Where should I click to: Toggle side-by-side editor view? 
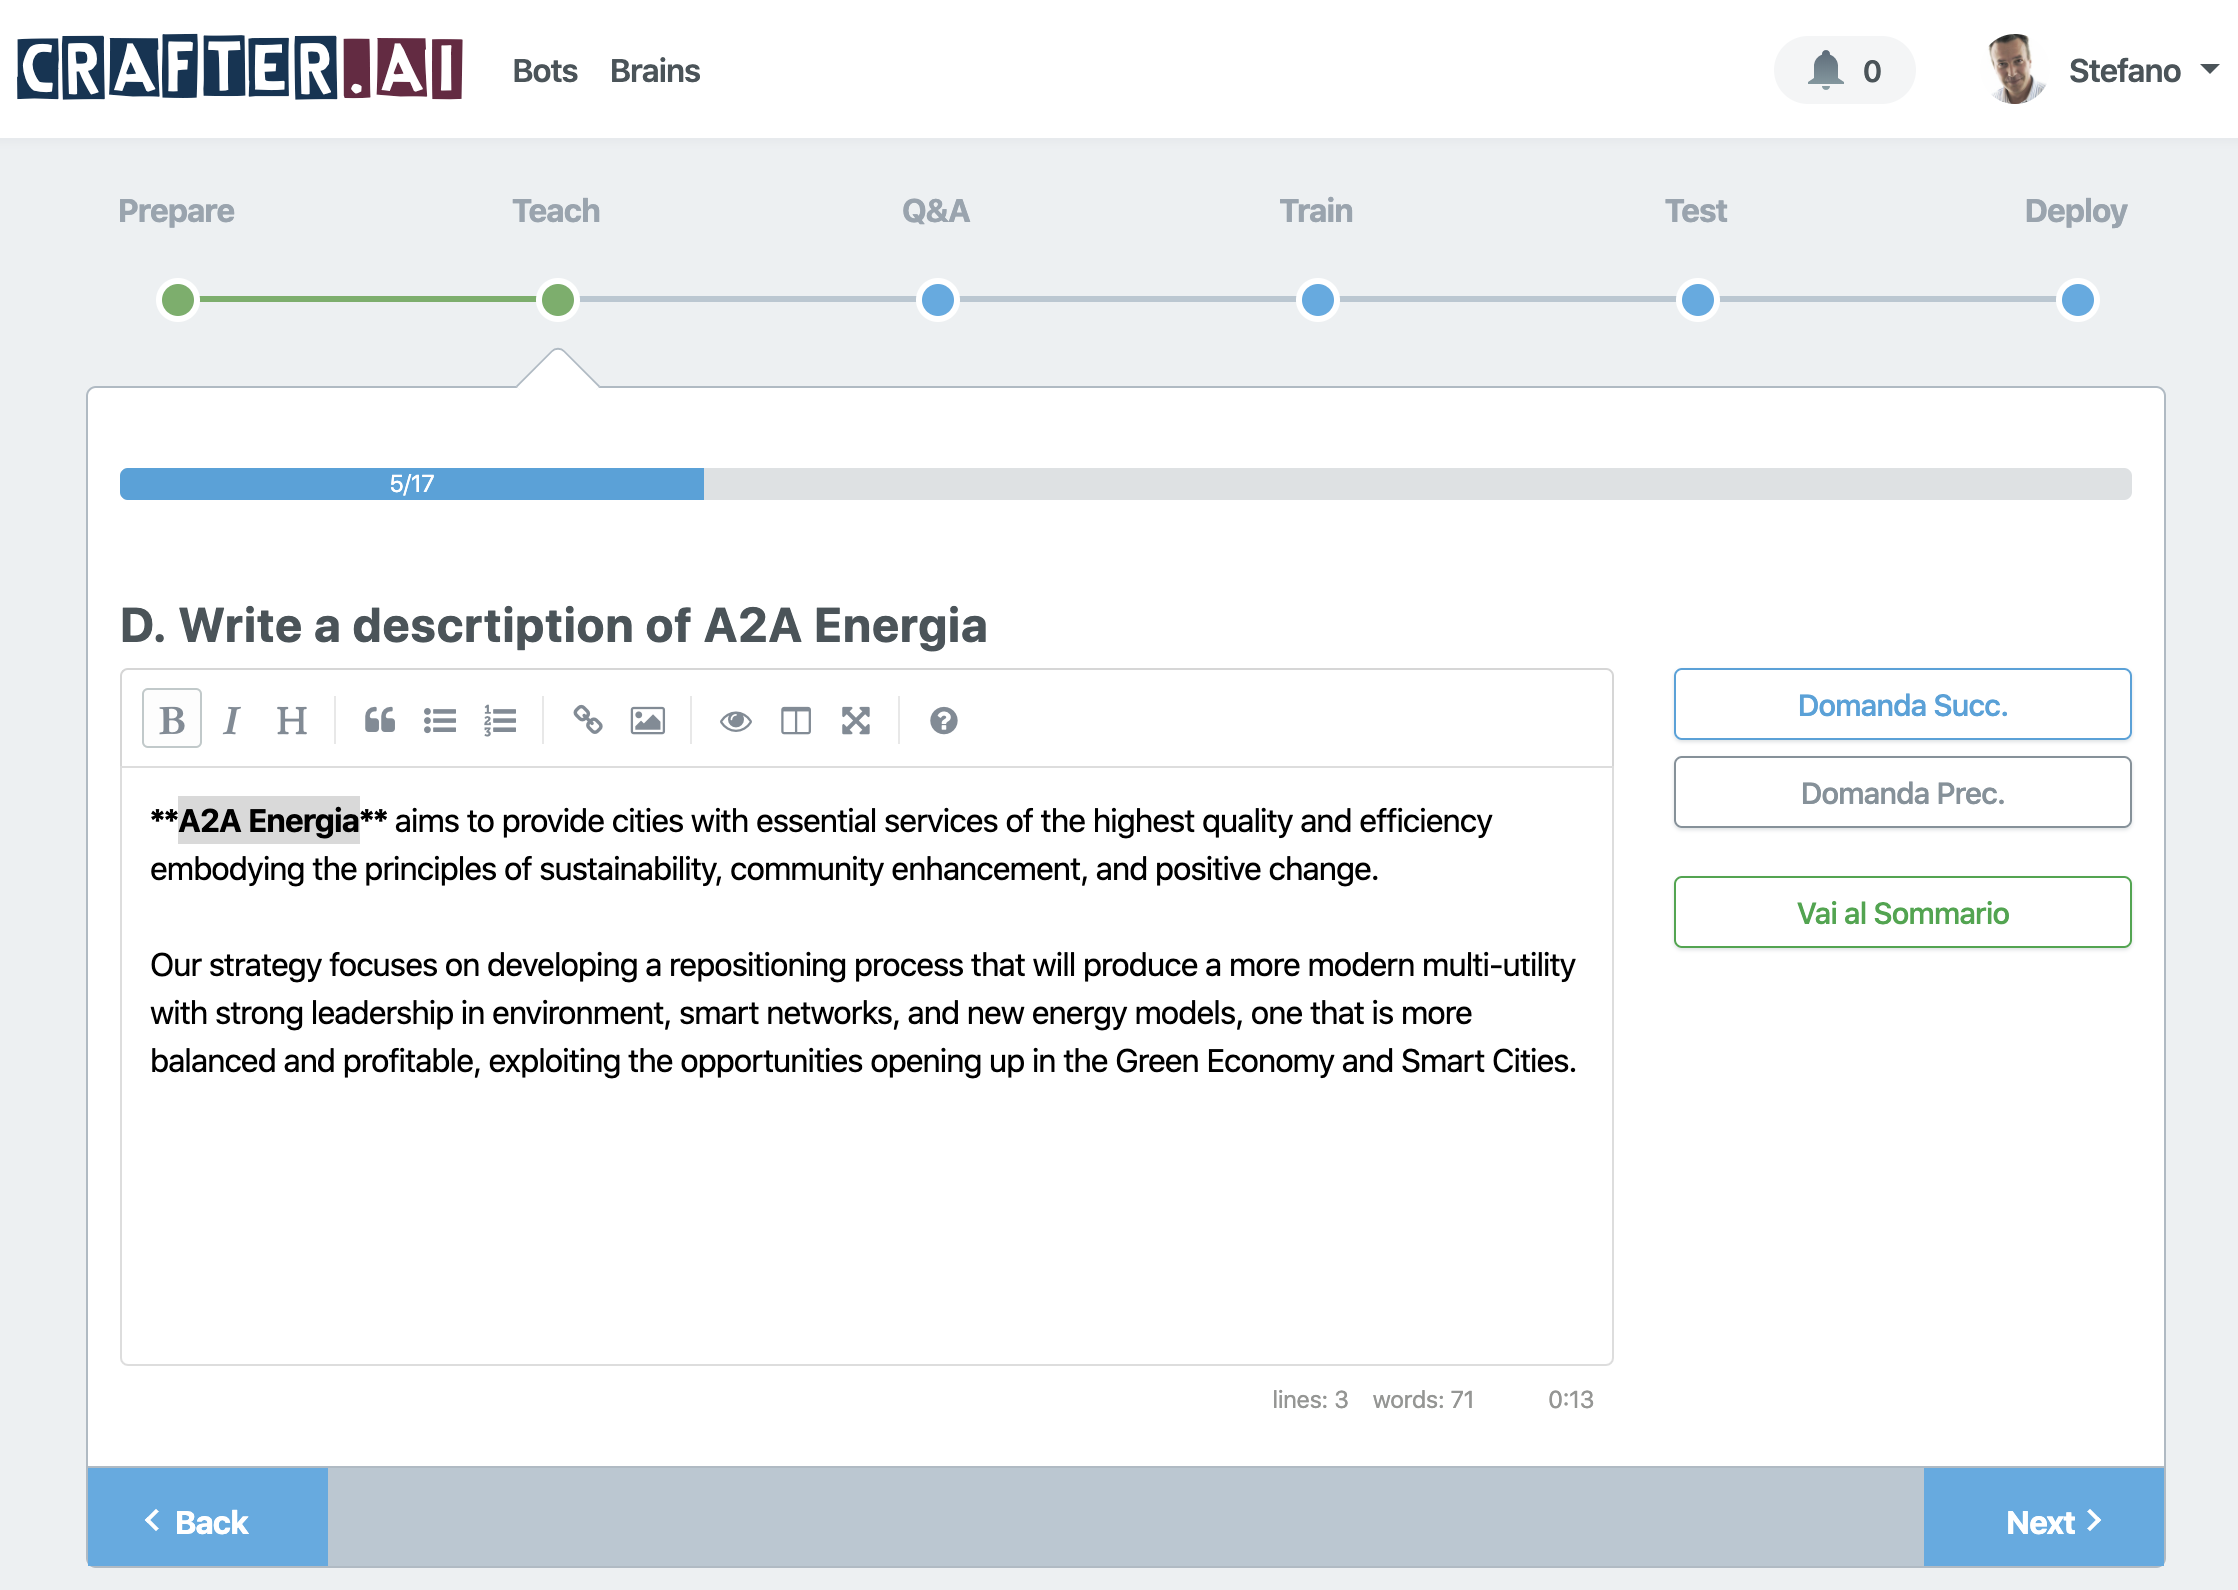[x=796, y=719]
